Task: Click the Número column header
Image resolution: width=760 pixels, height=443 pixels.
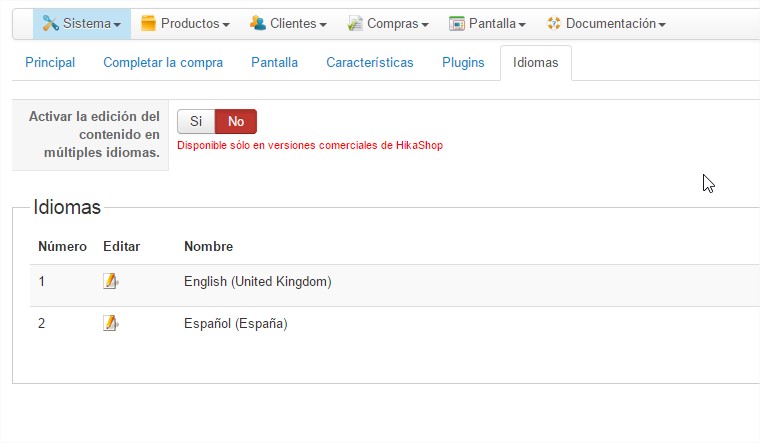Action: [x=63, y=246]
